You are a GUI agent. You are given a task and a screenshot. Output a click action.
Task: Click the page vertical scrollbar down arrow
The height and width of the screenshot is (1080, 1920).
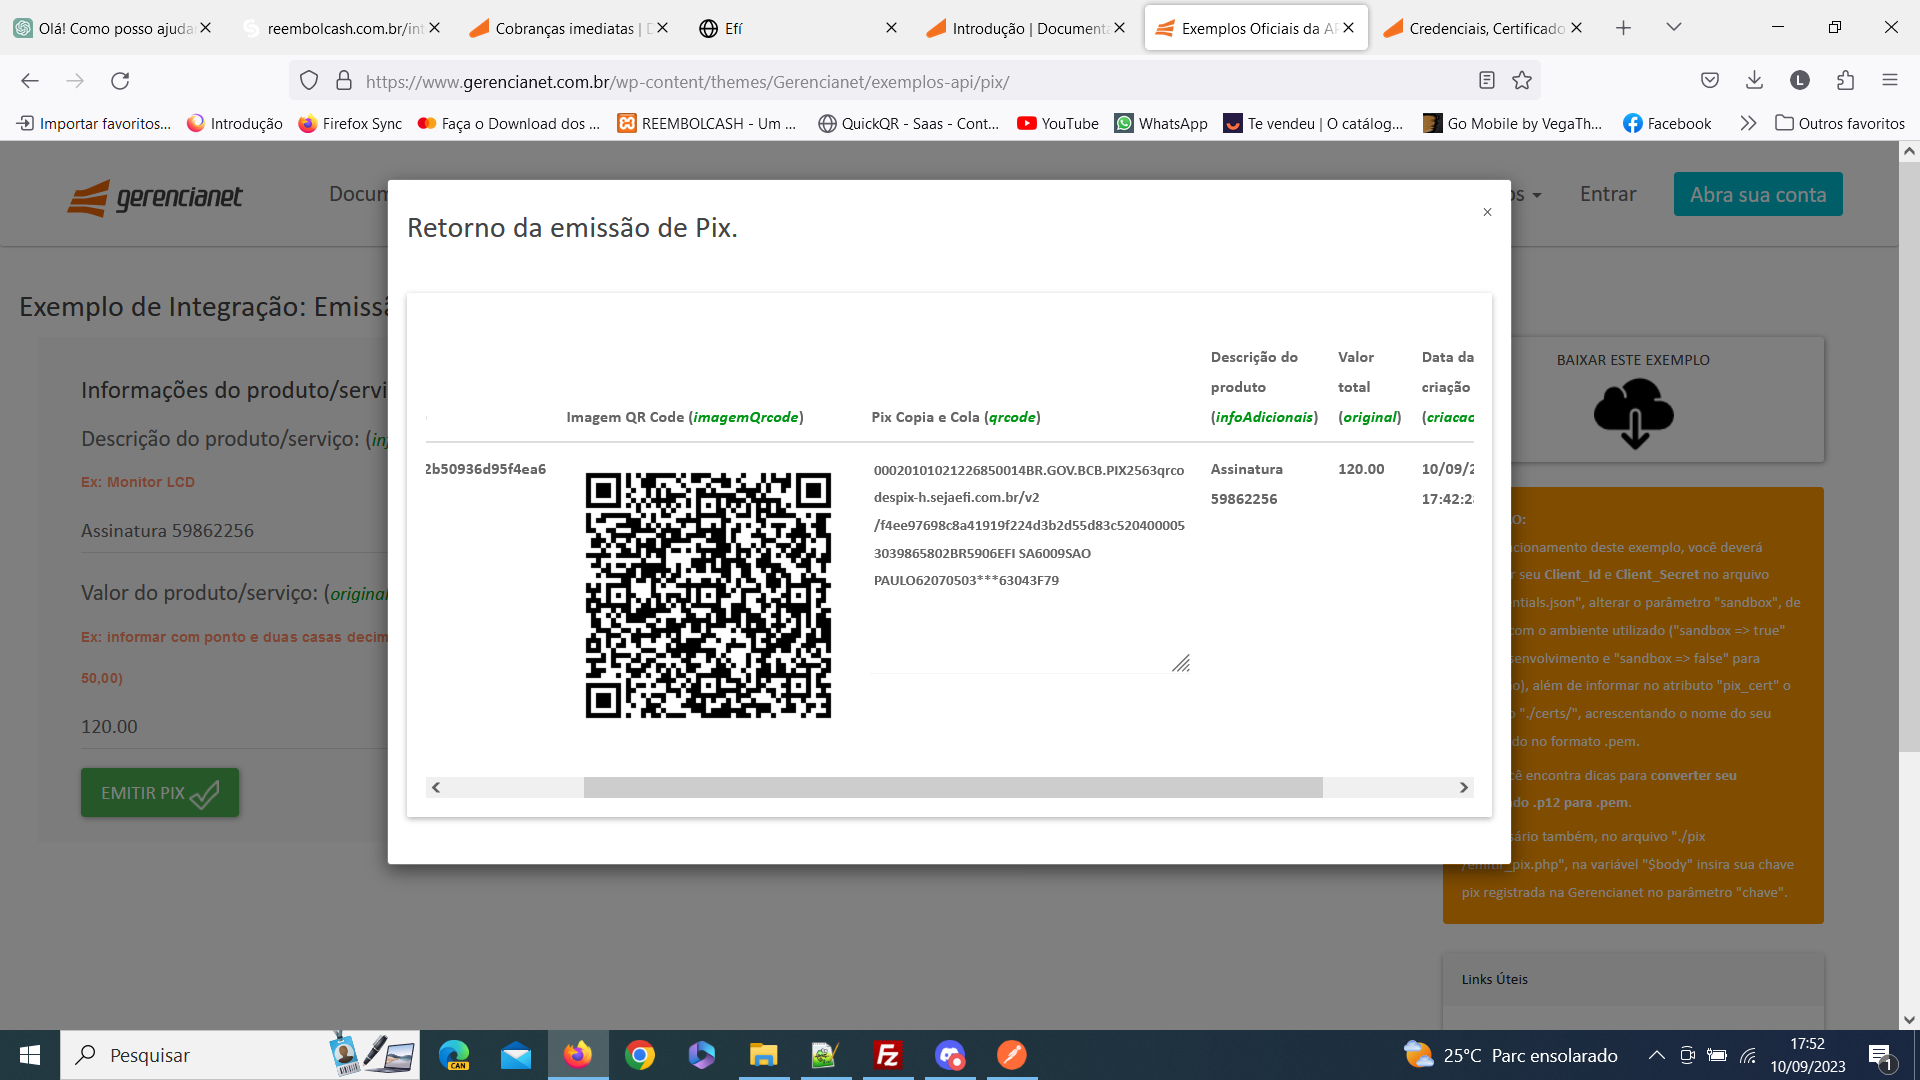click(x=1909, y=1020)
